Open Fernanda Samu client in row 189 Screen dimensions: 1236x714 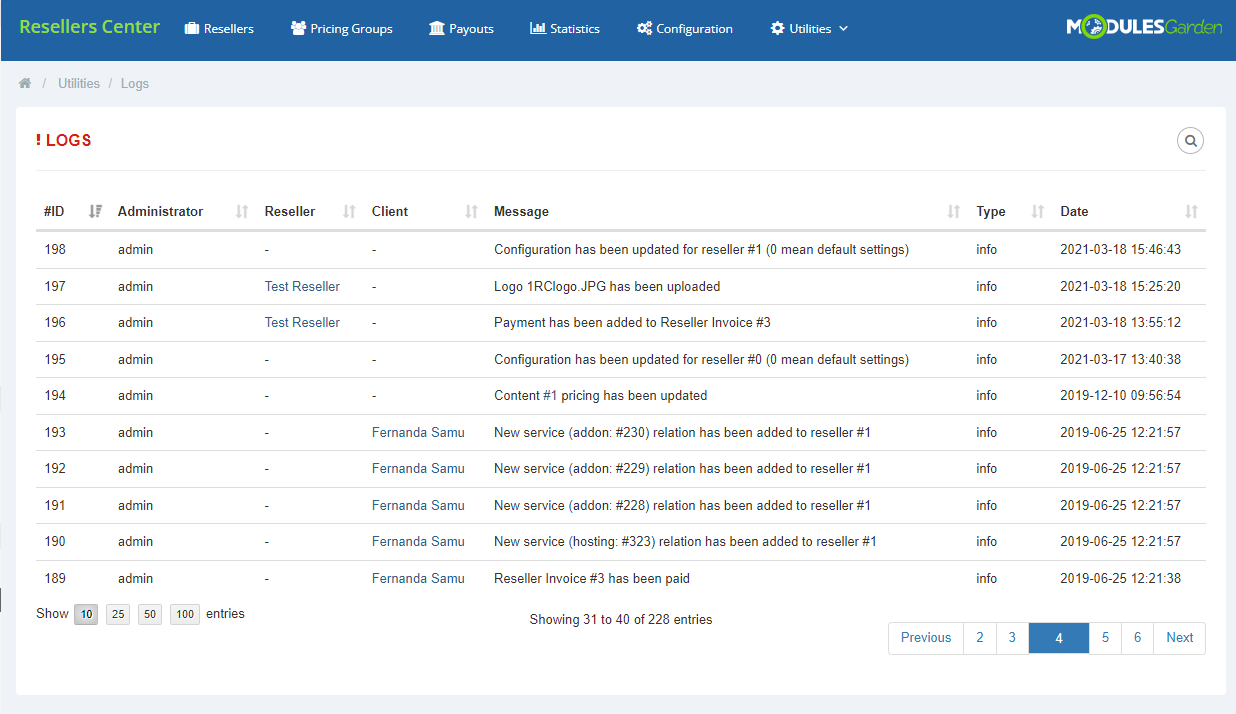418,578
